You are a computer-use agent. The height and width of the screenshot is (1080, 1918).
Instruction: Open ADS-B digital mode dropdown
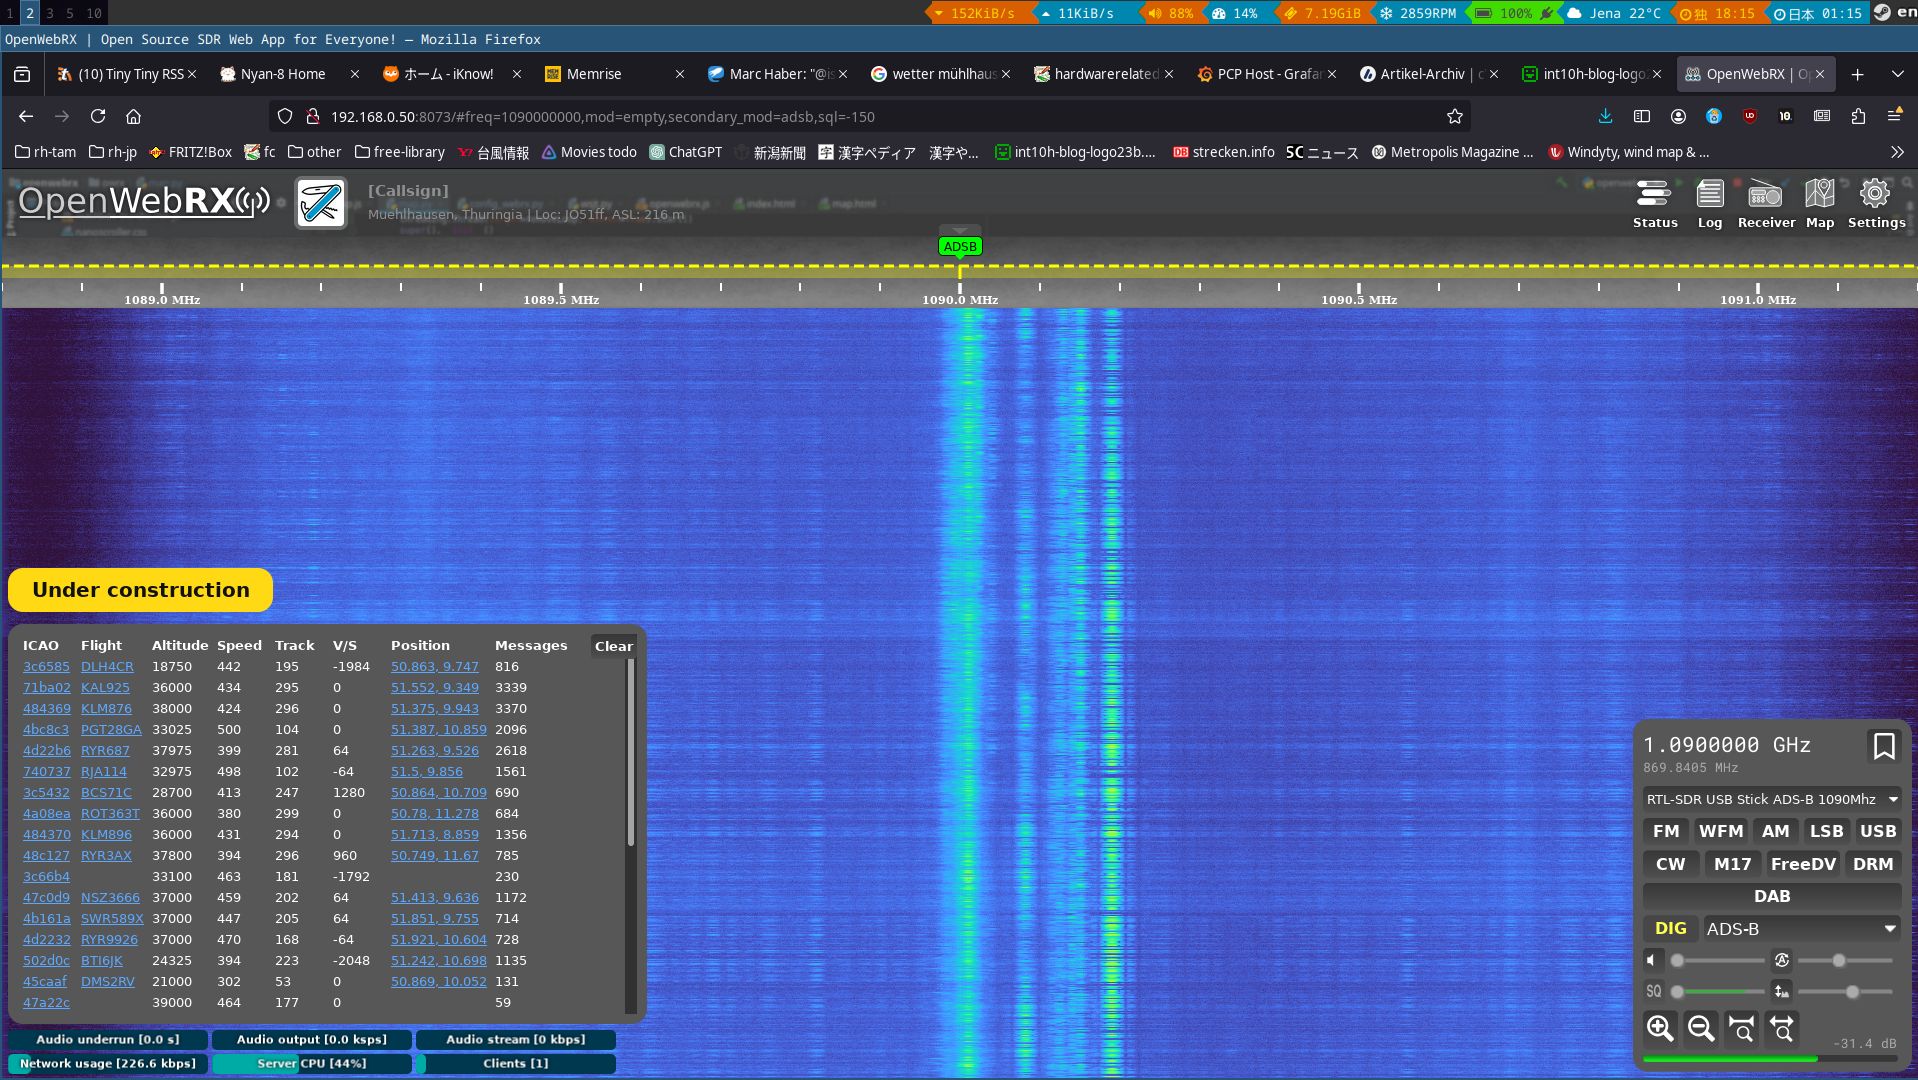click(x=1801, y=929)
